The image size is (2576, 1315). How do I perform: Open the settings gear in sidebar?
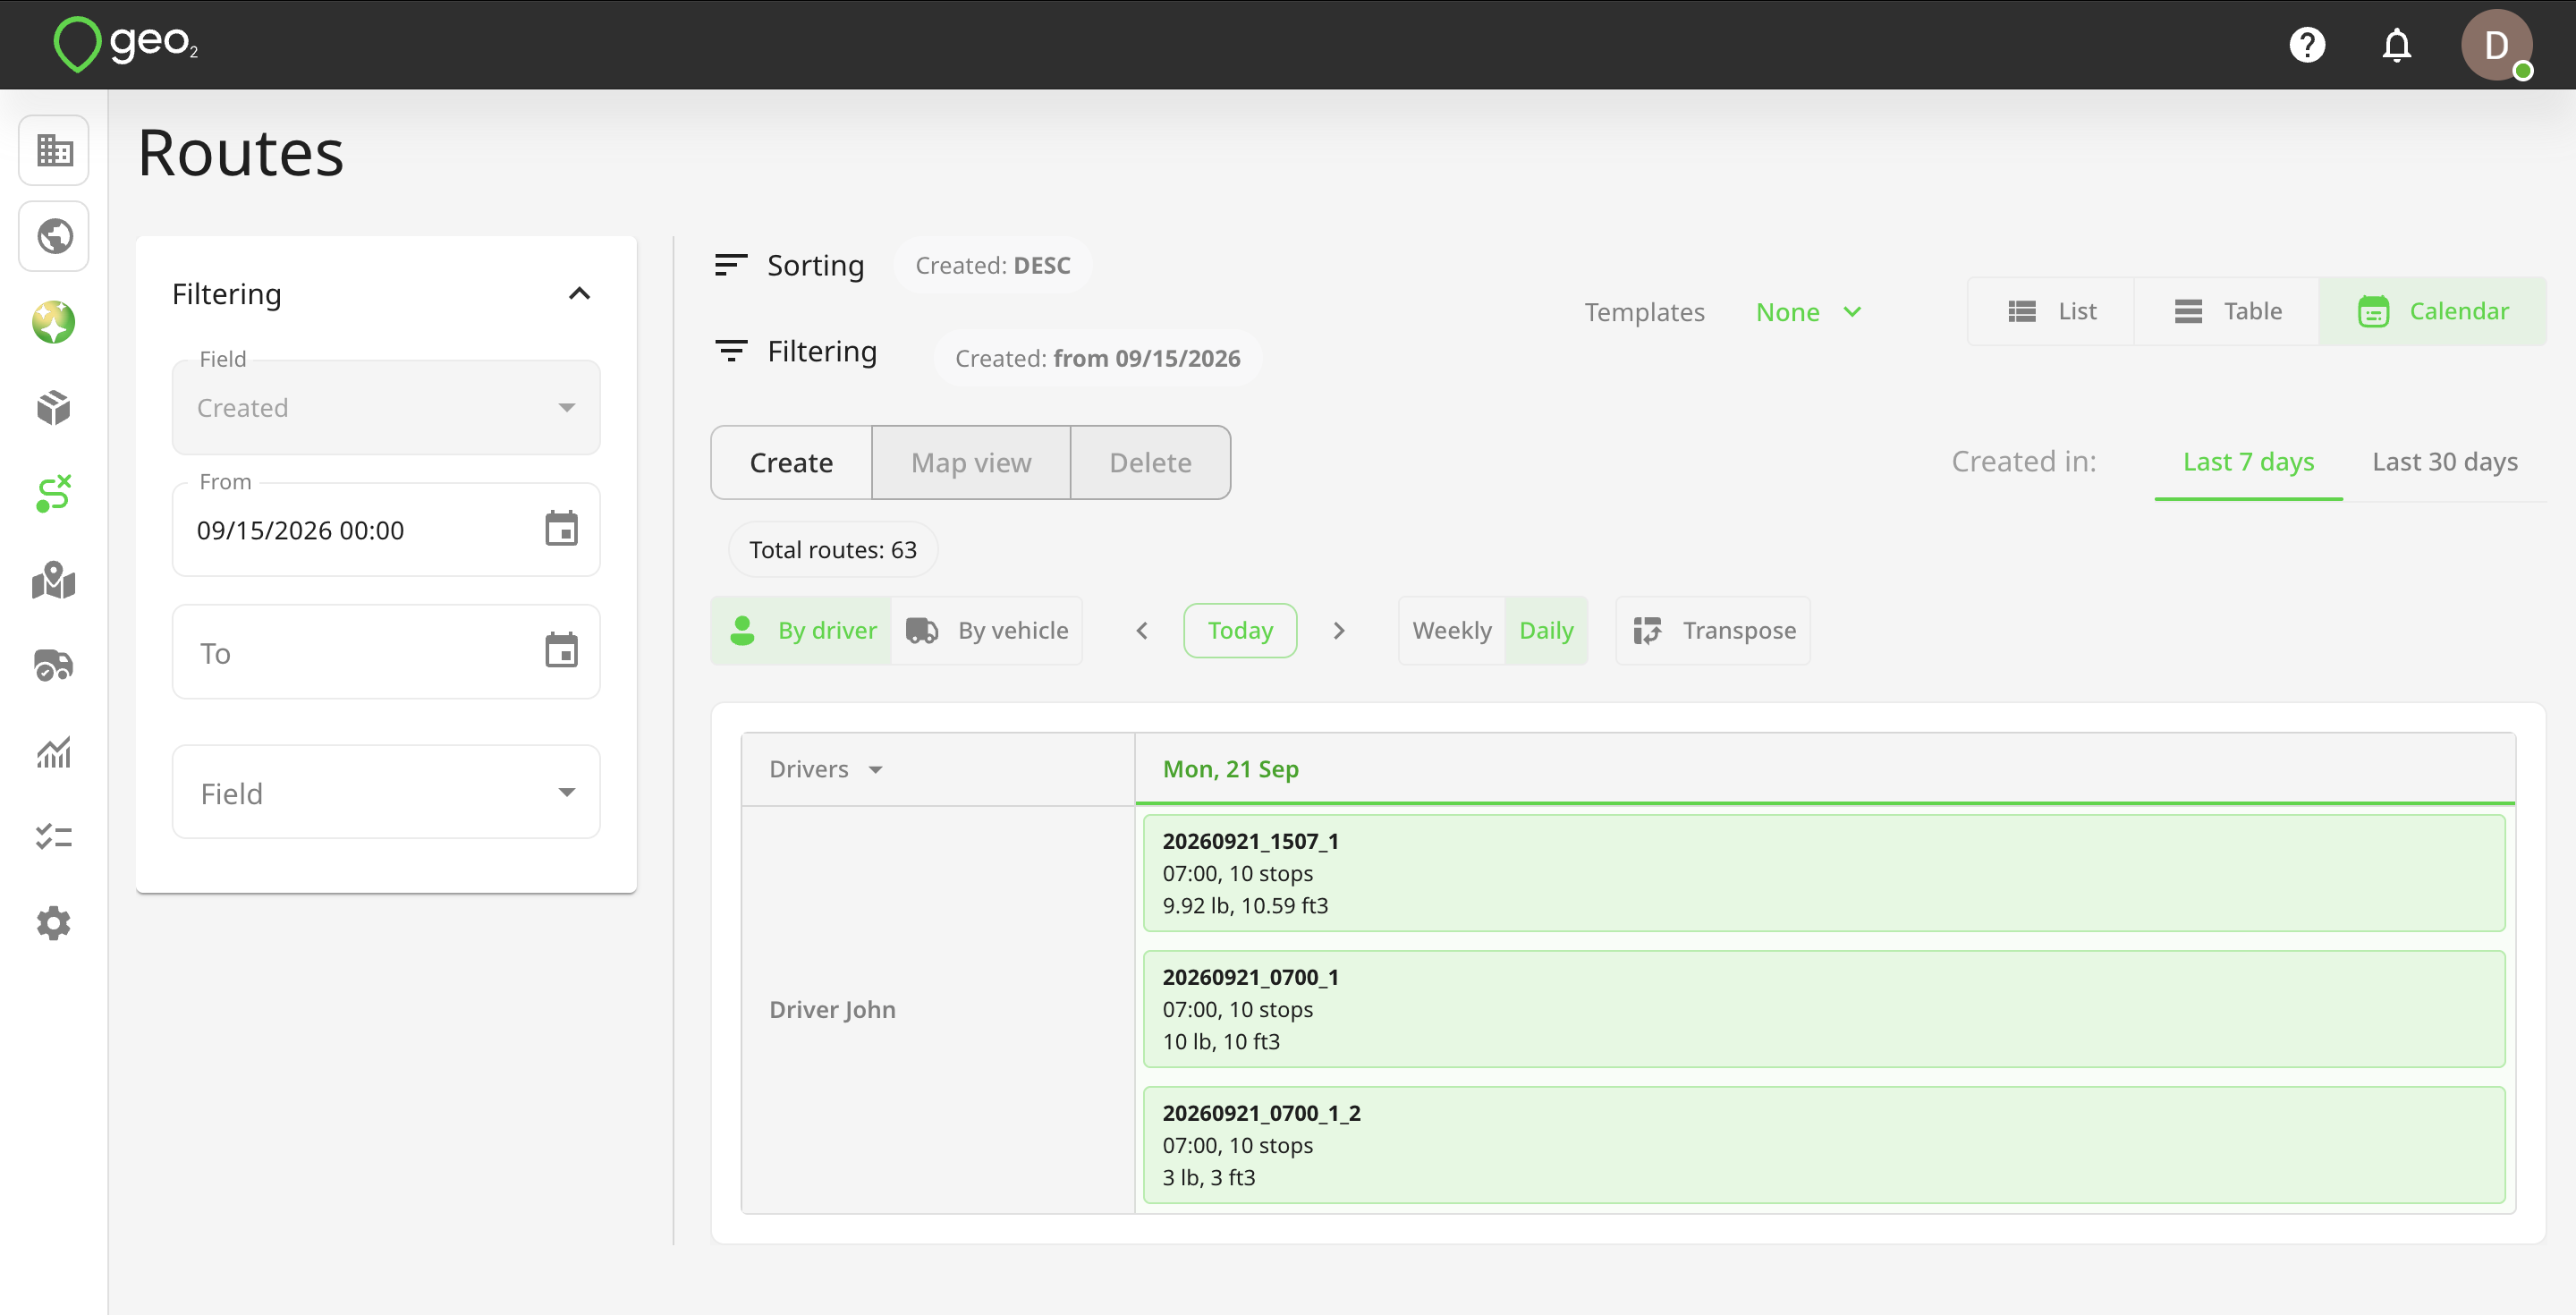tap(54, 923)
